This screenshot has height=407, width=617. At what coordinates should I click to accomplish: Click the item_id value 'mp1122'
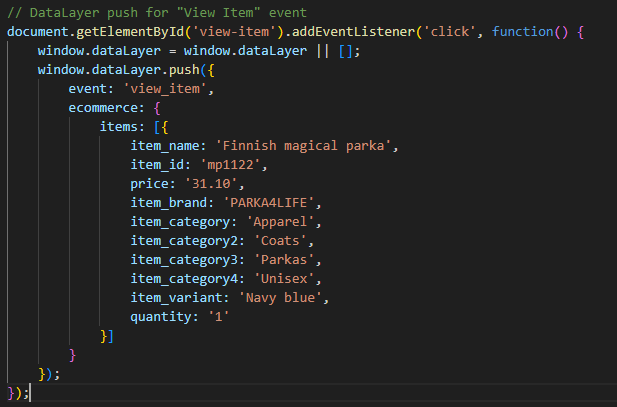pyautogui.click(x=231, y=165)
